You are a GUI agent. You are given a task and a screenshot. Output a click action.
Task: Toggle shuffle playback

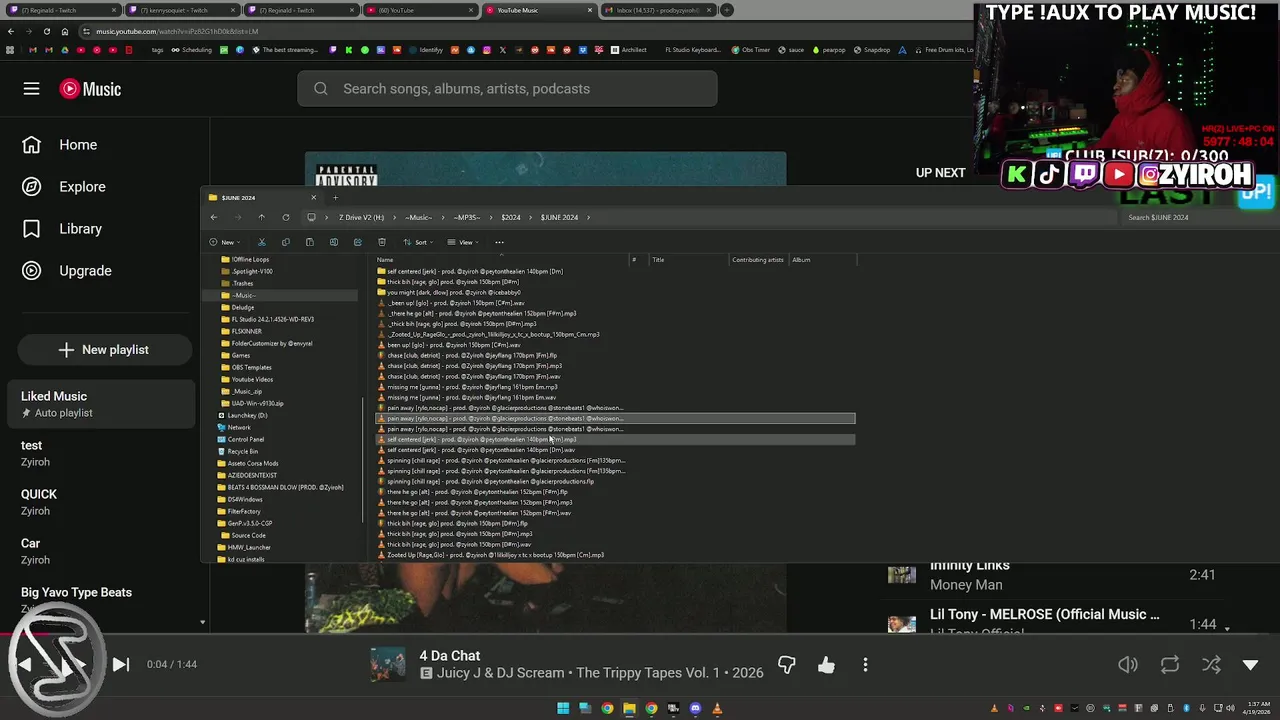(1210, 665)
